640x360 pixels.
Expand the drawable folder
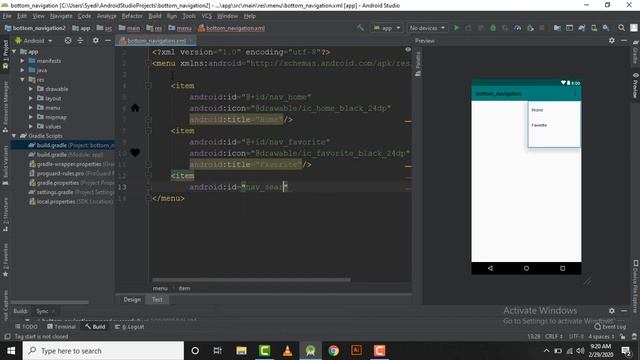coord(31,89)
